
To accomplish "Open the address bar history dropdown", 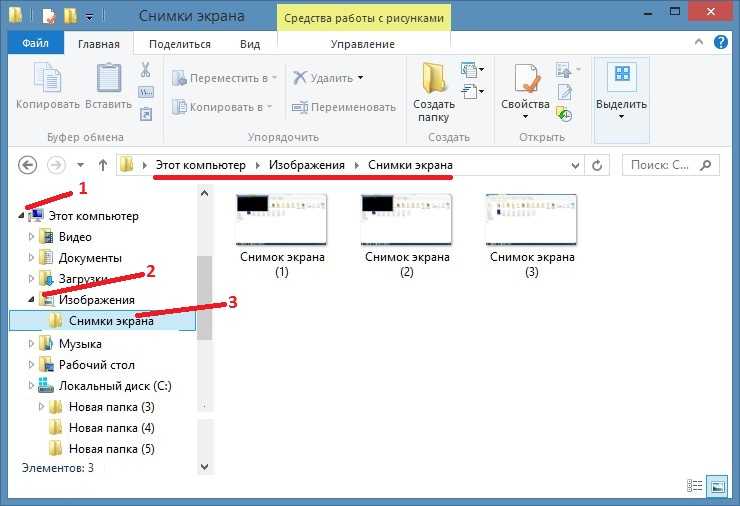I will [x=575, y=165].
